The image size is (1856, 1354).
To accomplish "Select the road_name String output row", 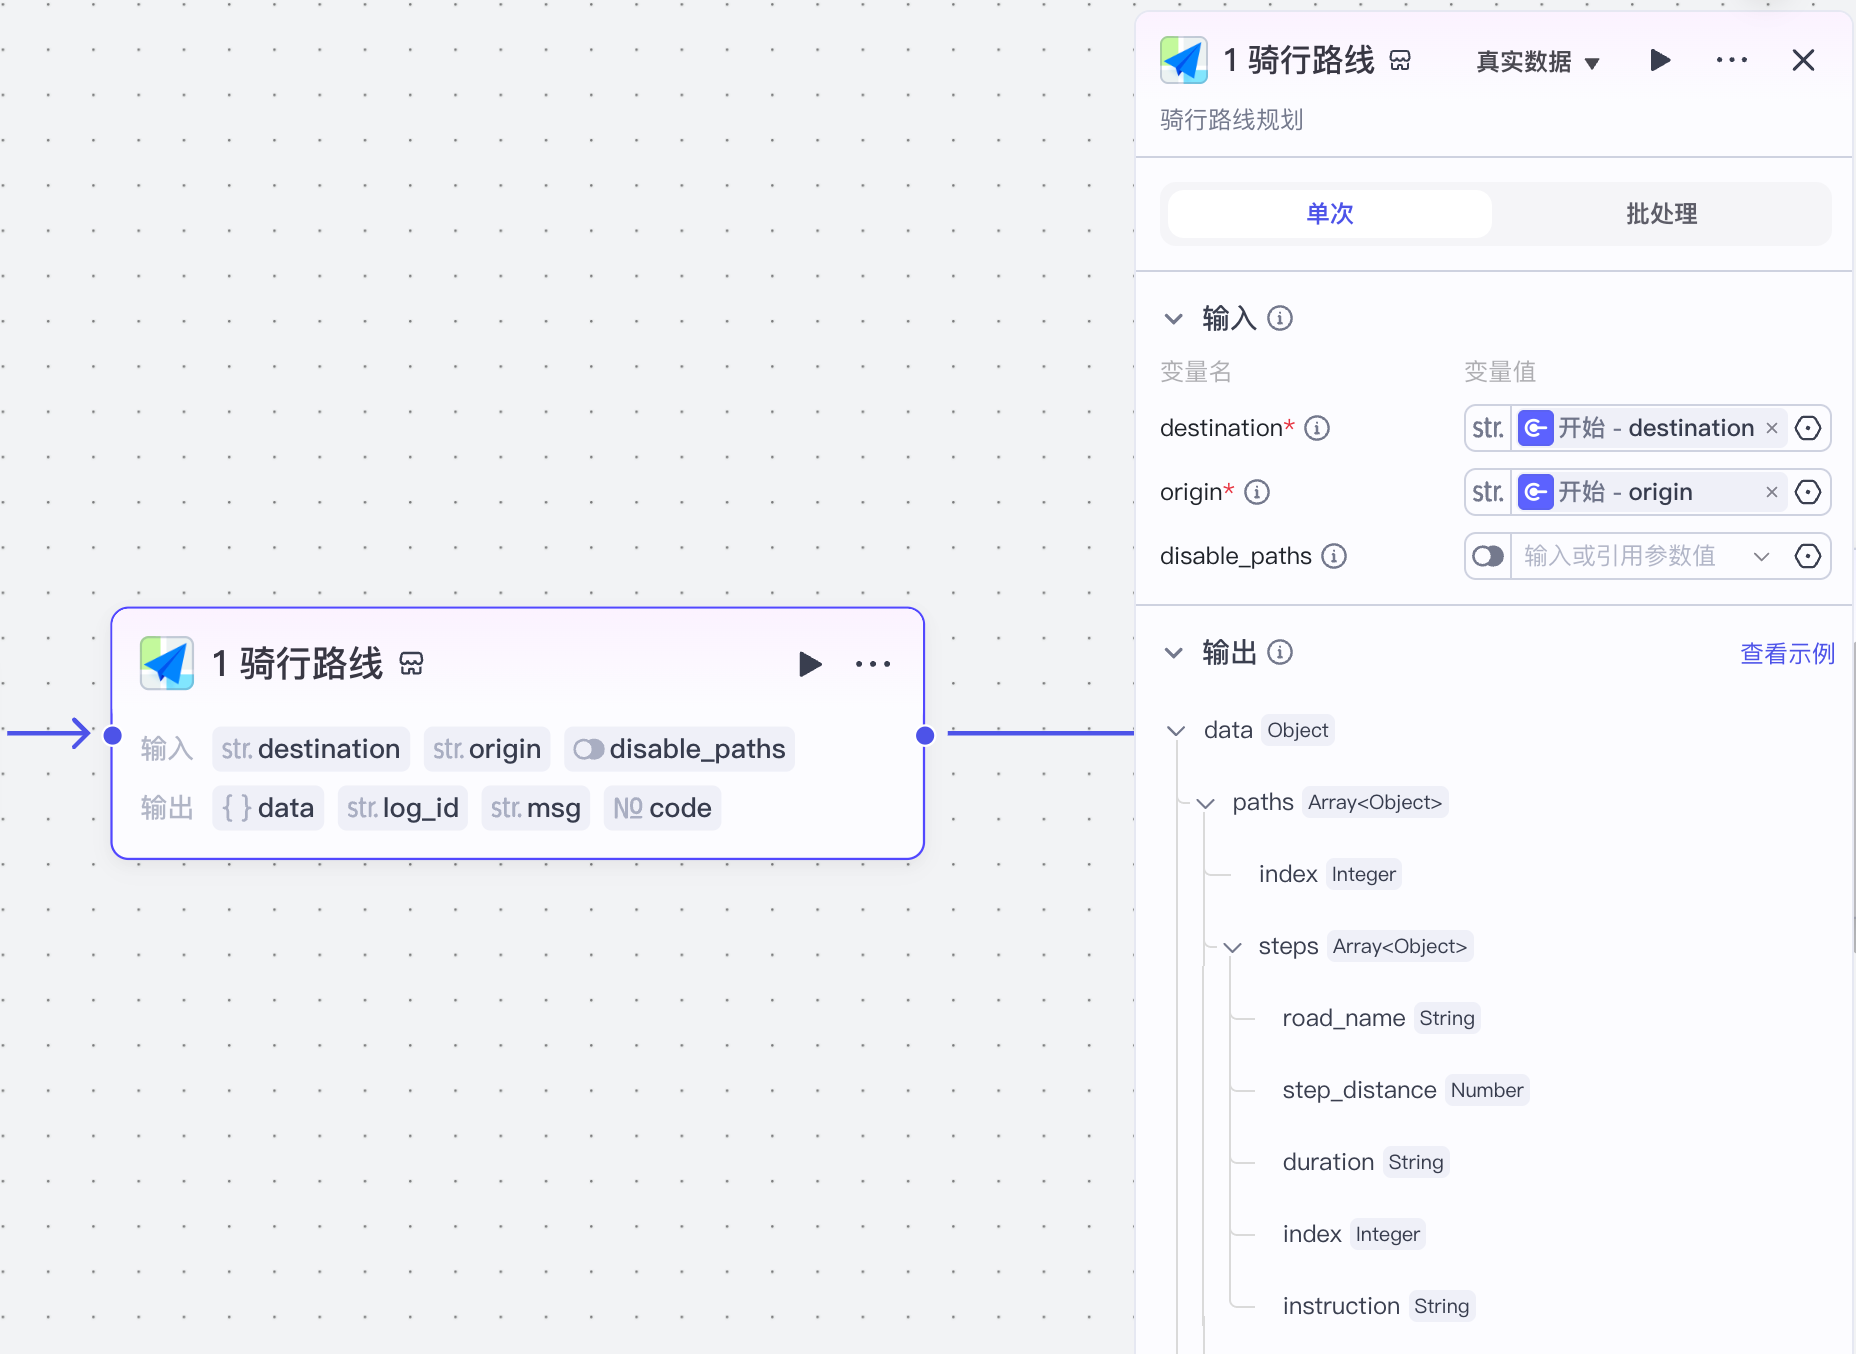I will 1380,1018.
